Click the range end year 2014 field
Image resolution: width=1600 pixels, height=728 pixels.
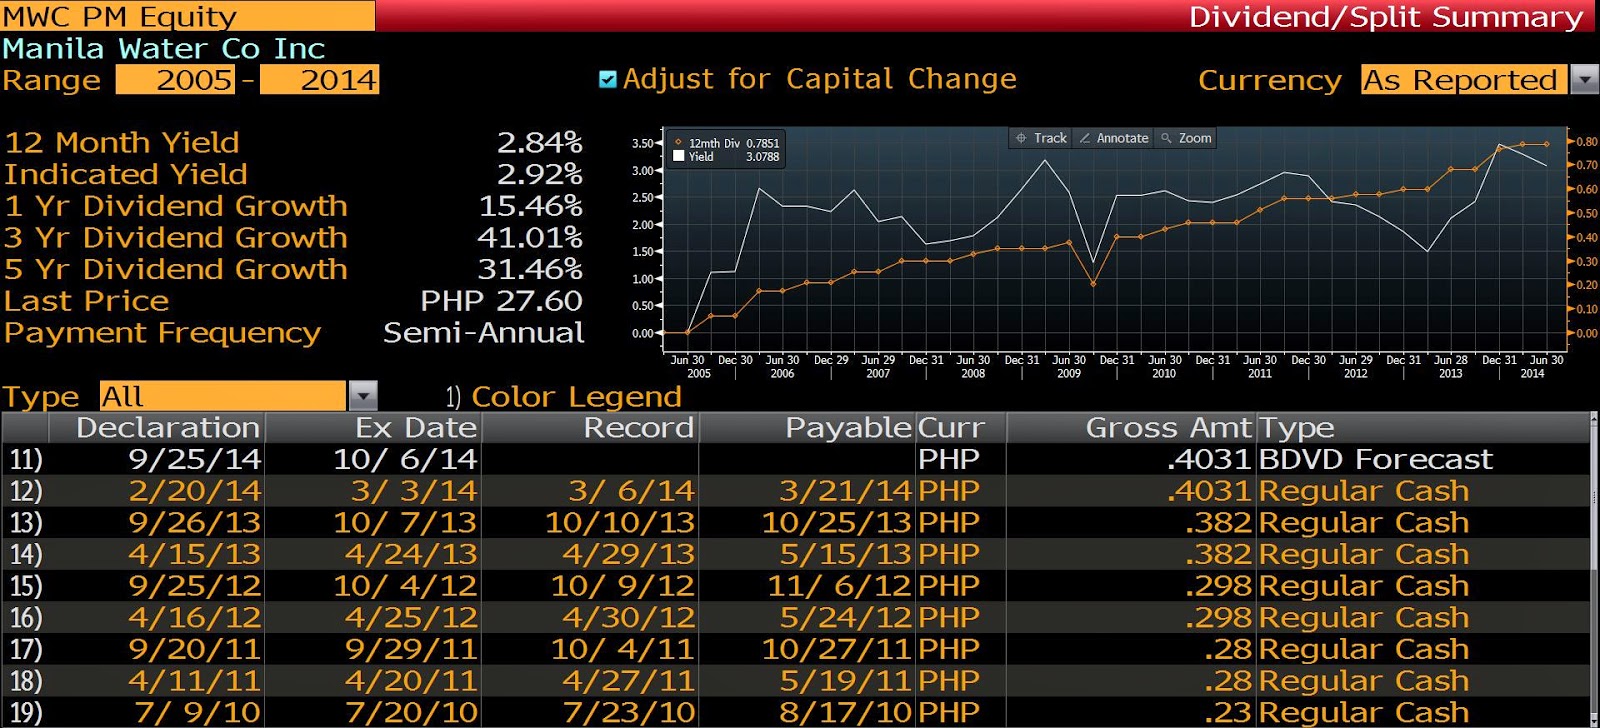click(x=320, y=80)
